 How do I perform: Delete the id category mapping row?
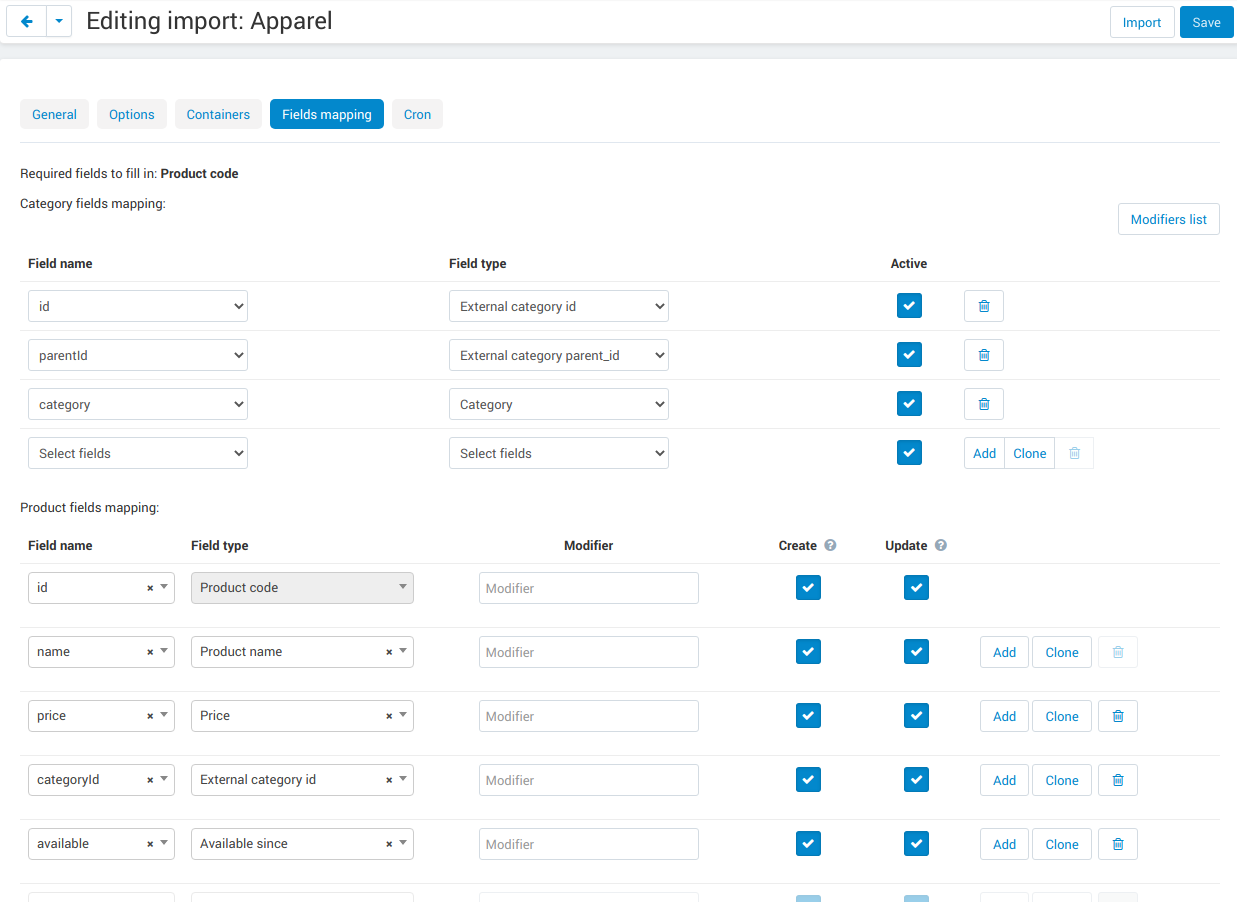pyautogui.click(x=983, y=306)
